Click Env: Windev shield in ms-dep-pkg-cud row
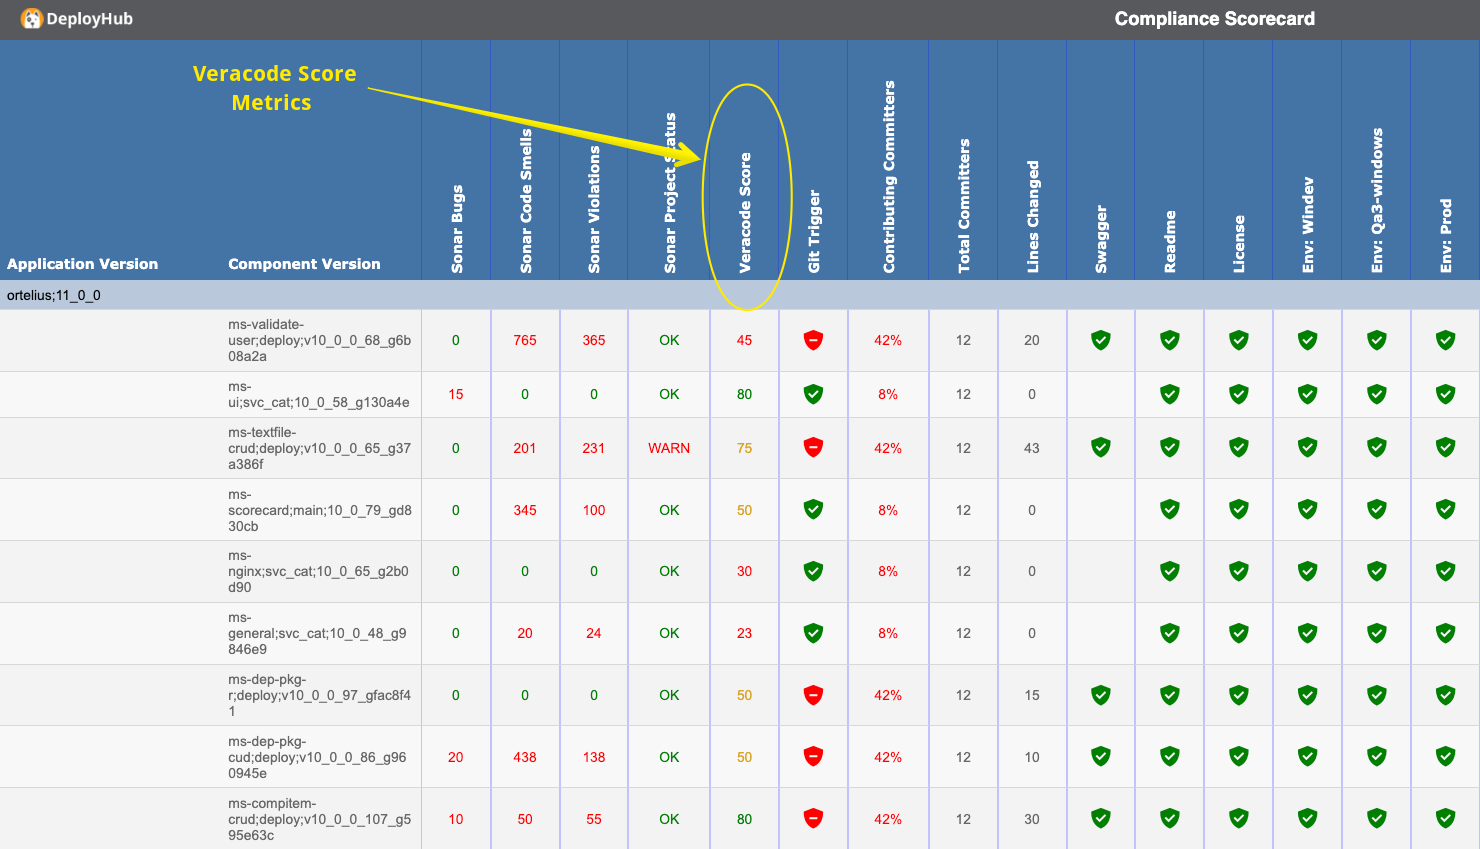The width and height of the screenshot is (1480, 849). [1307, 757]
